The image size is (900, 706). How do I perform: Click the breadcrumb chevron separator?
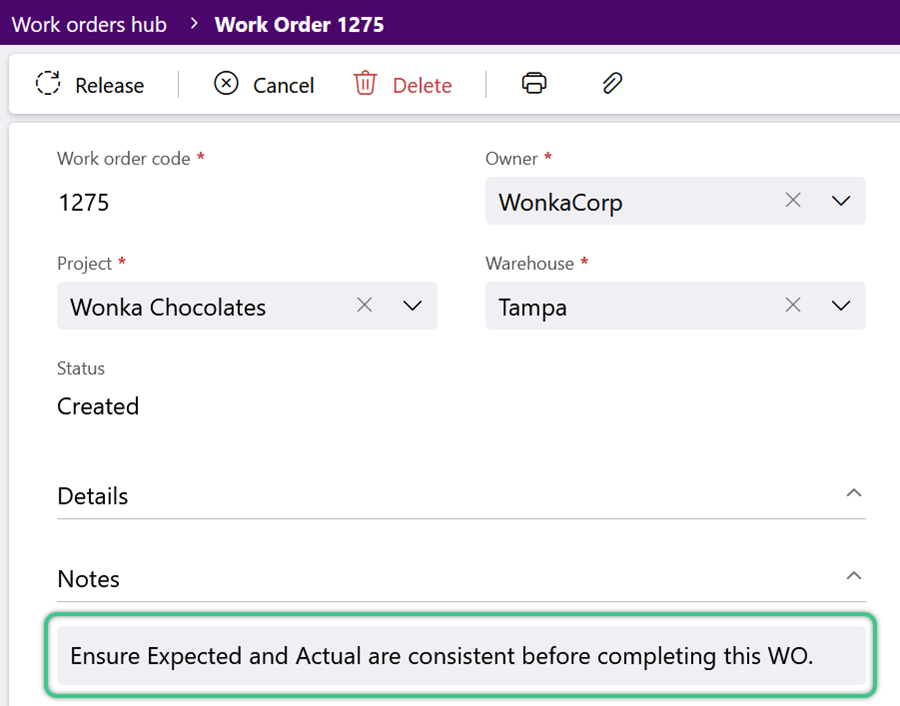[x=194, y=24]
